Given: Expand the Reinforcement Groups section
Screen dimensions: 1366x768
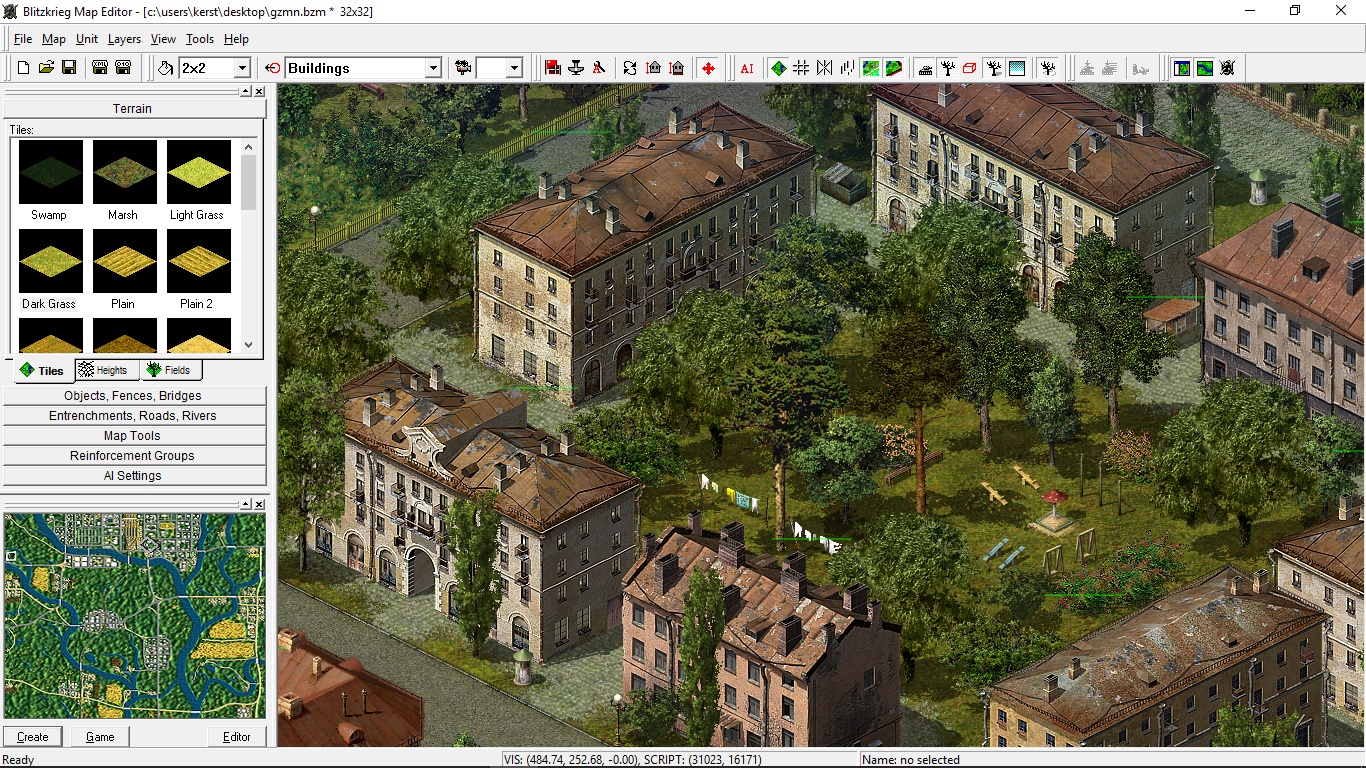Looking at the screenshot, I should pos(135,456).
